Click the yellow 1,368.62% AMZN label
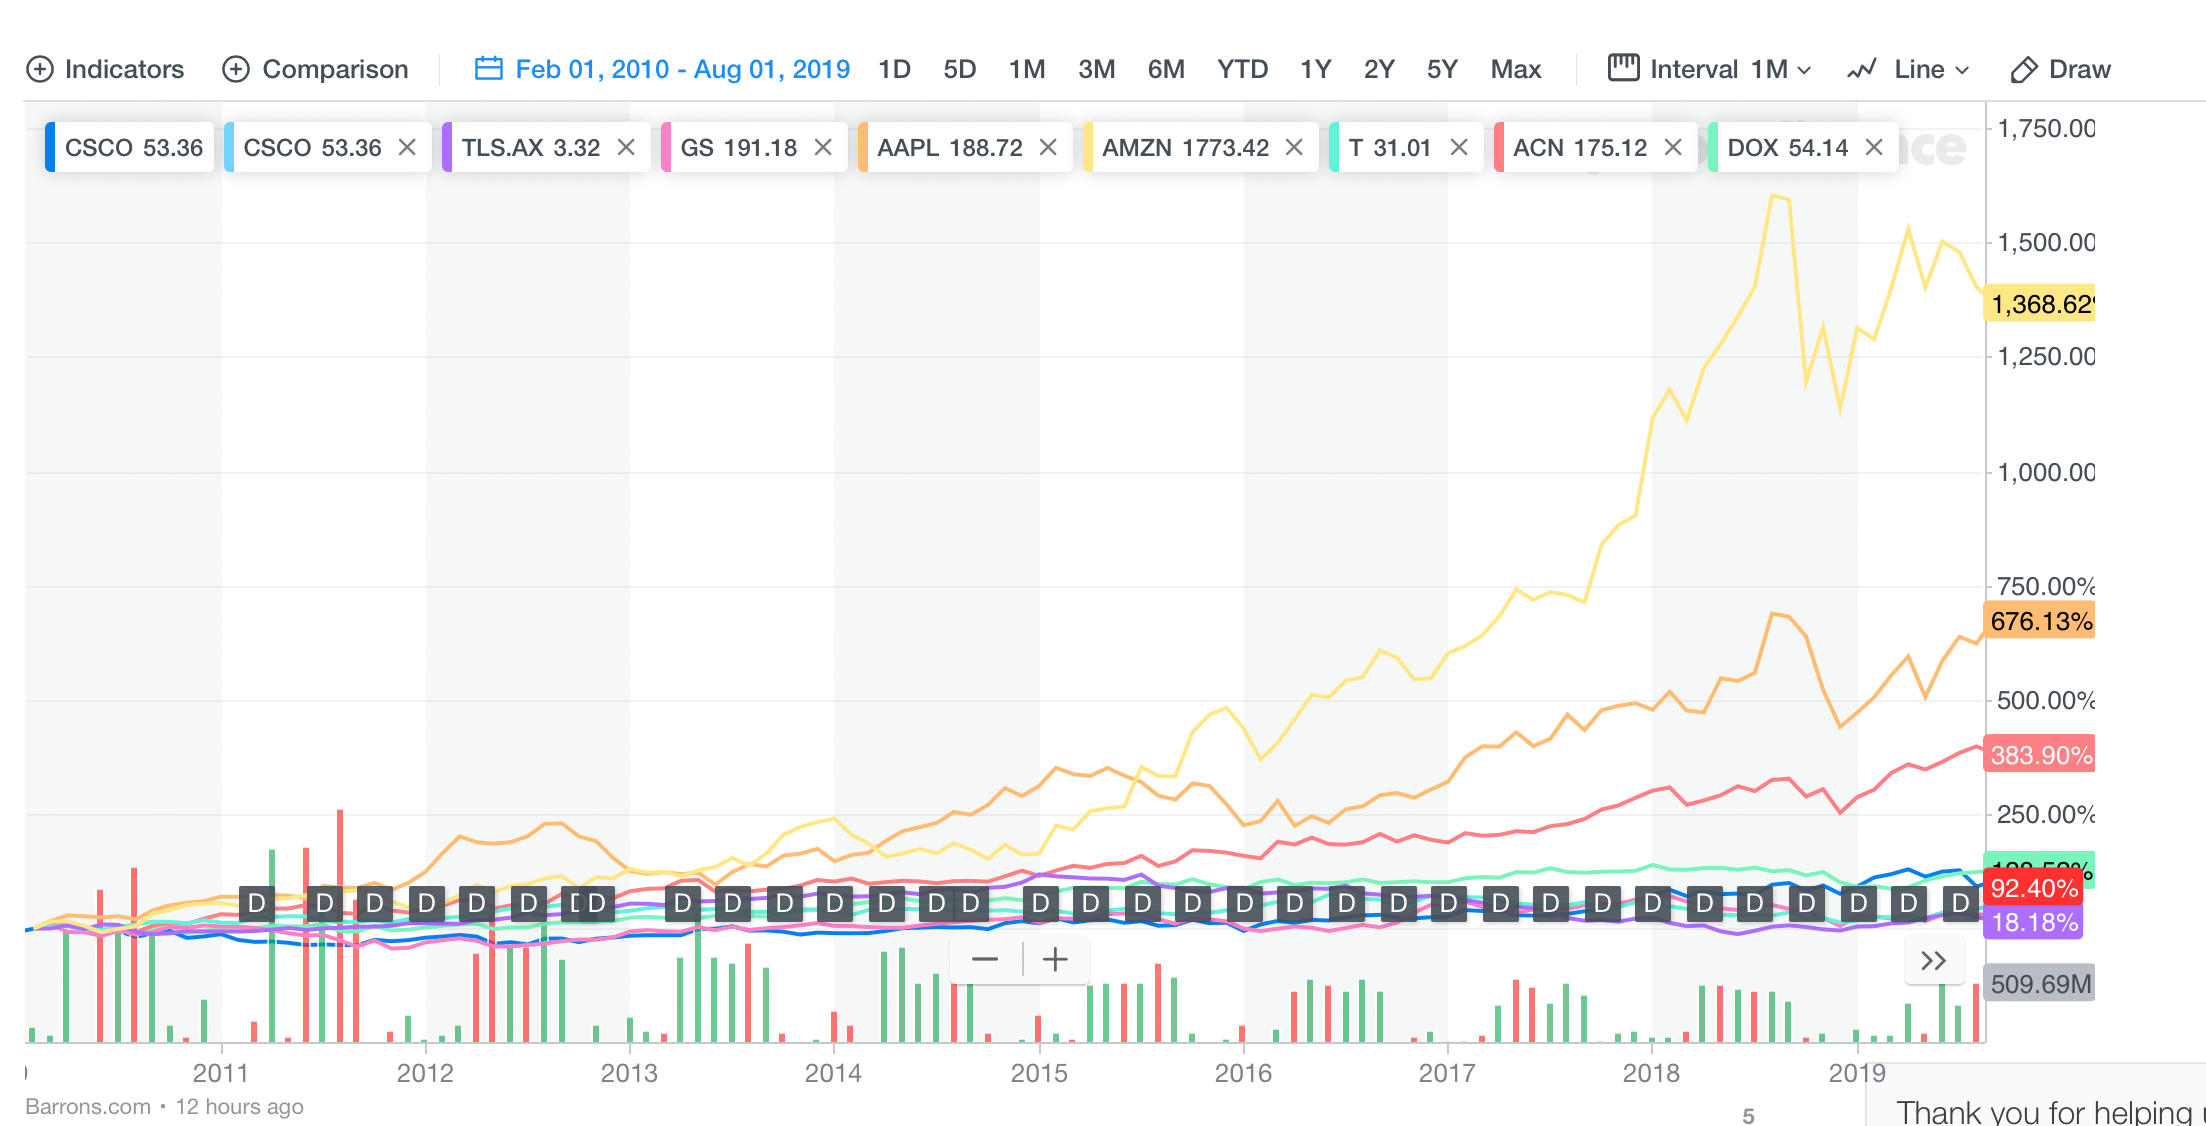2206x1126 pixels. (x=2040, y=304)
